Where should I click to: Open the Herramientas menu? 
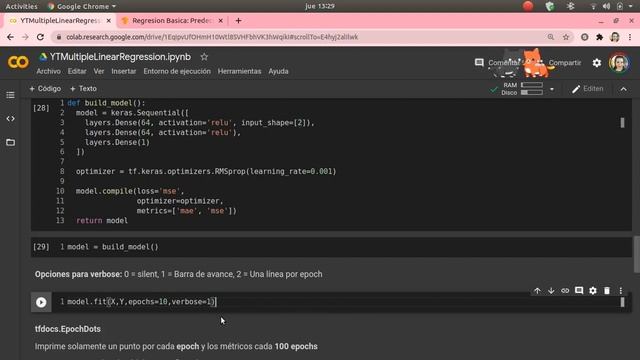tap(239, 71)
